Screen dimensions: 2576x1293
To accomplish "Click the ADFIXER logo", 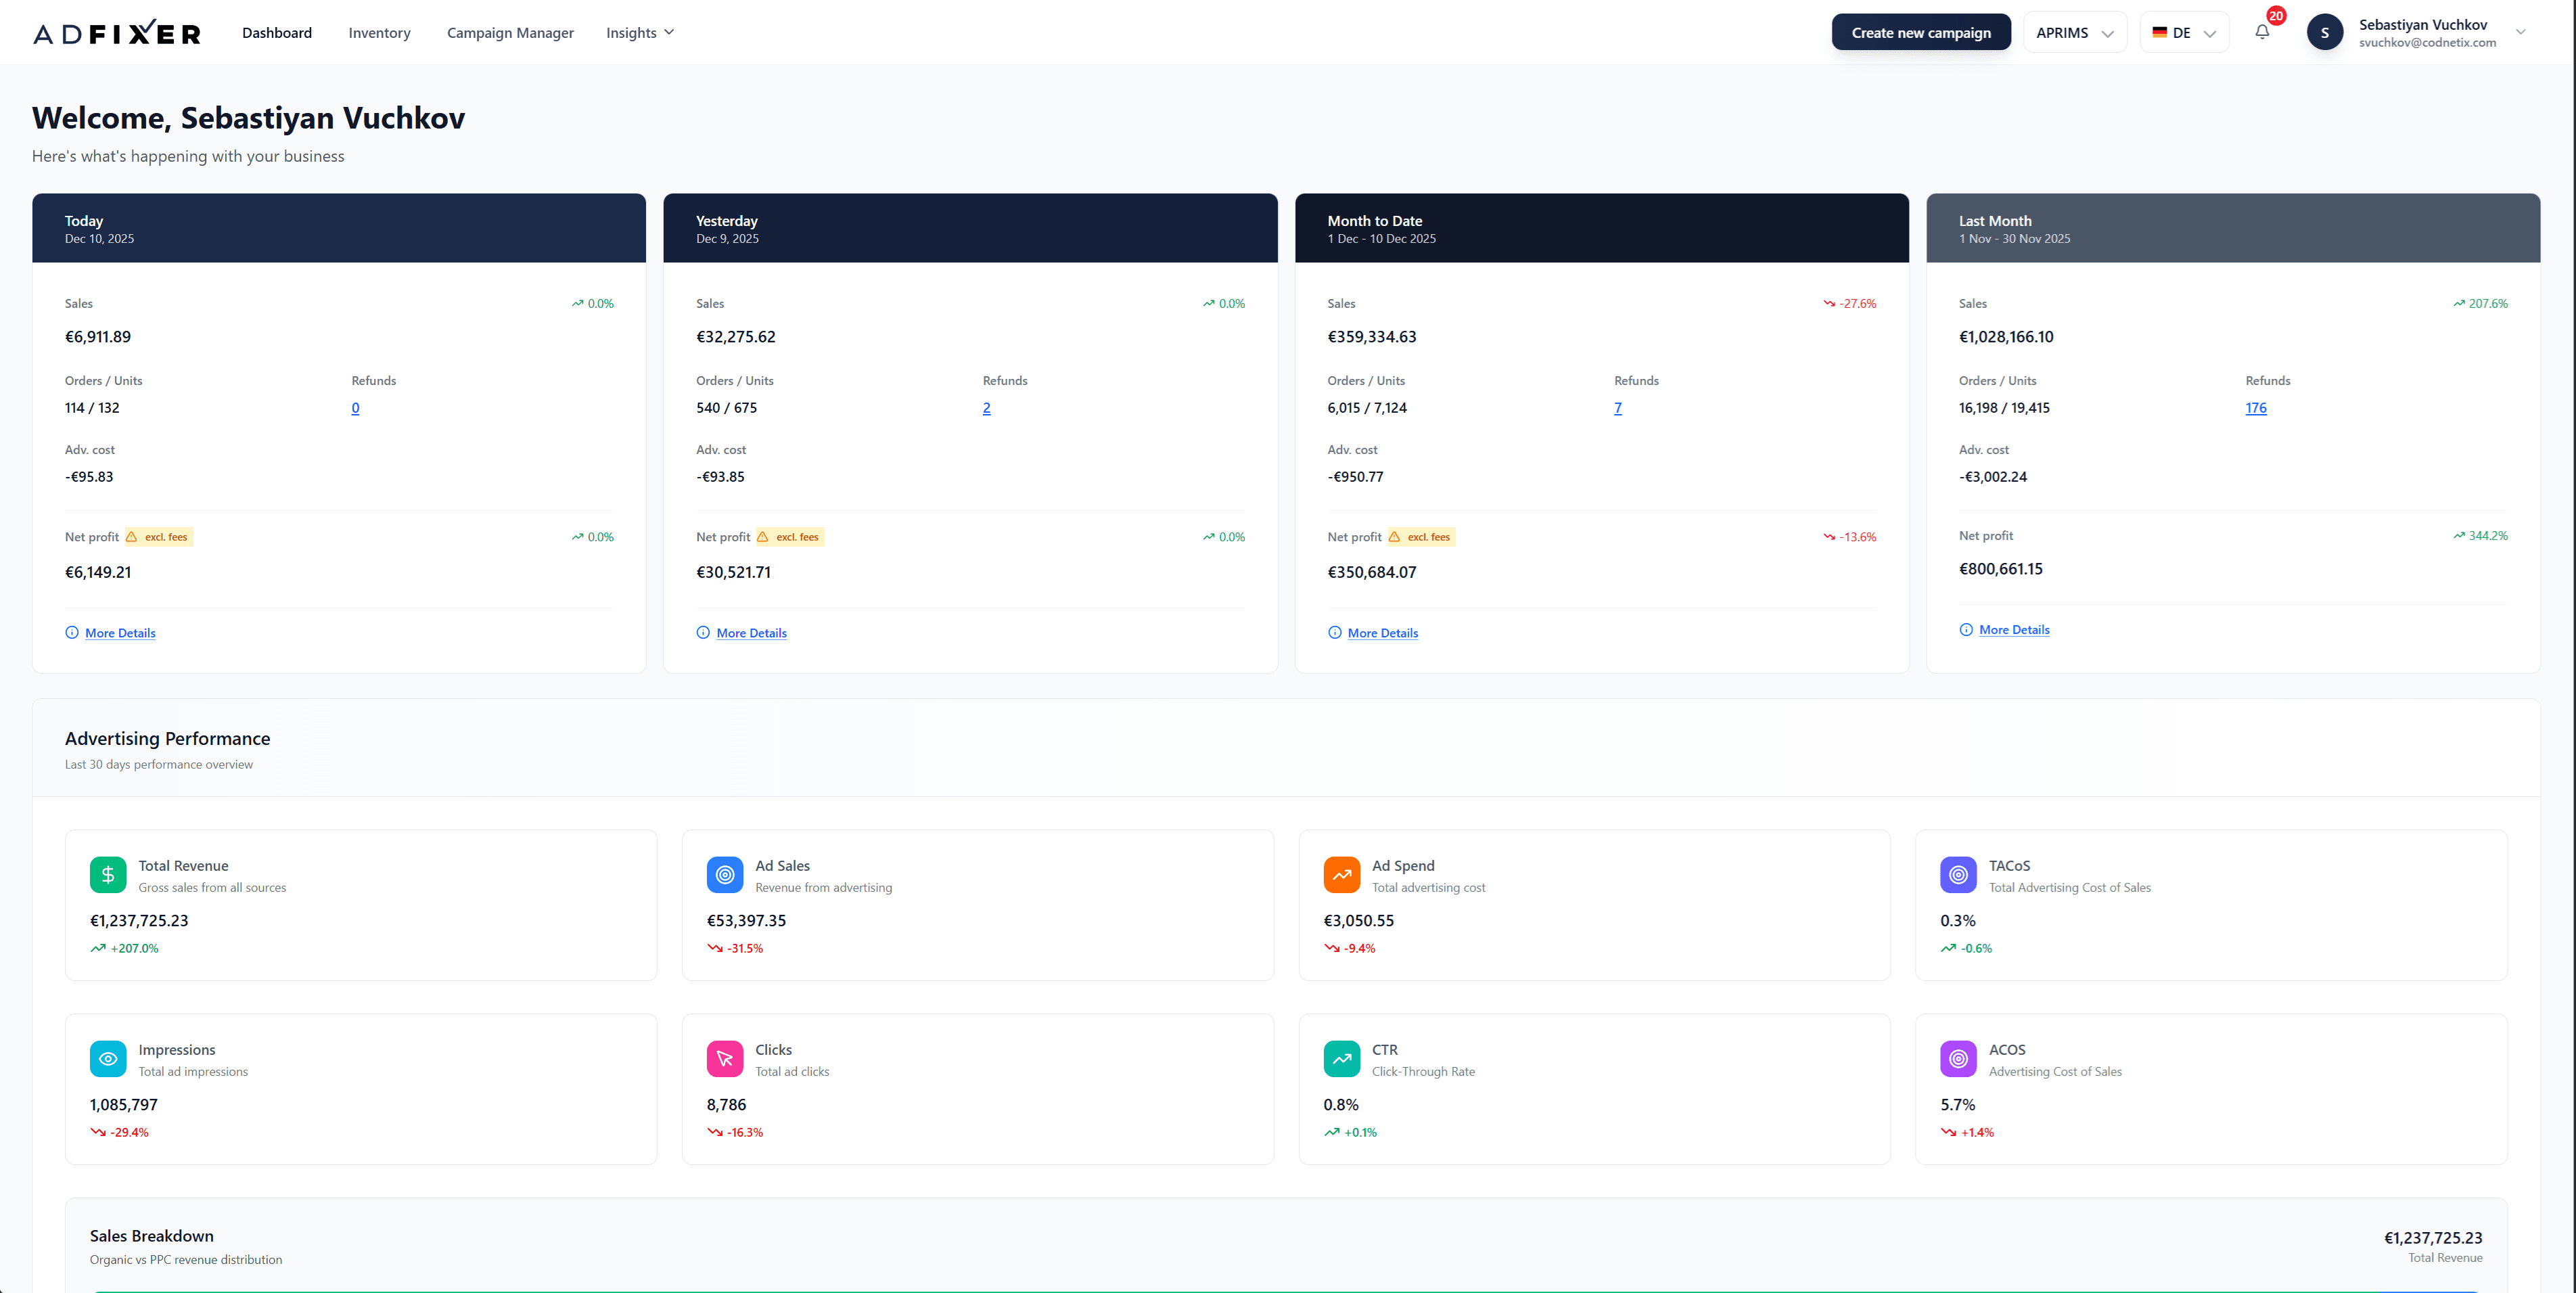I will (x=115, y=32).
